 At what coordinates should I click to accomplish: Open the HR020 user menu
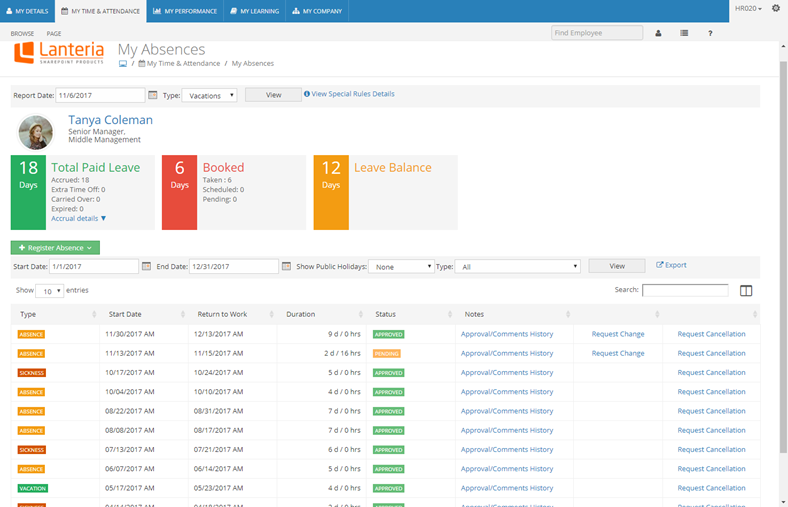(x=748, y=9)
